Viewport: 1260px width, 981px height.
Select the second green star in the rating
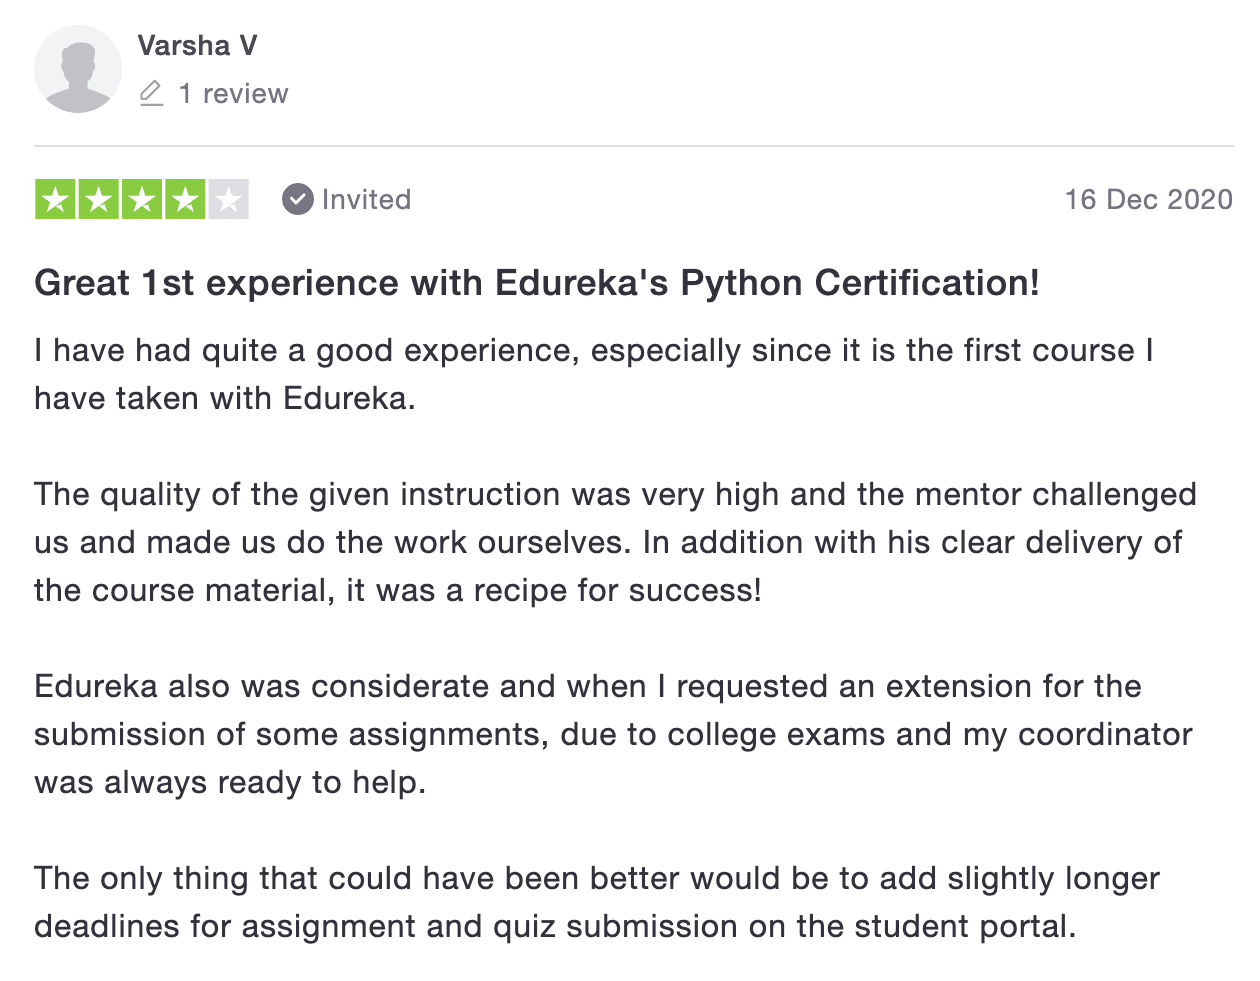tap(99, 199)
